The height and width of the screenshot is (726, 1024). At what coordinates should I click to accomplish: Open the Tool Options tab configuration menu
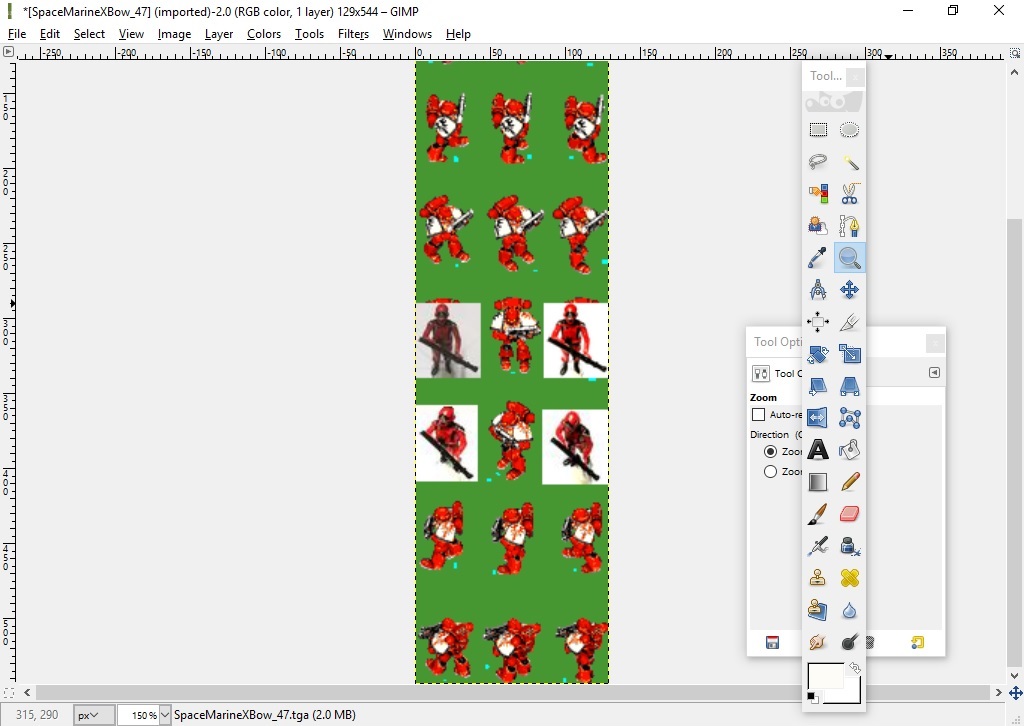(x=935, y=373)
